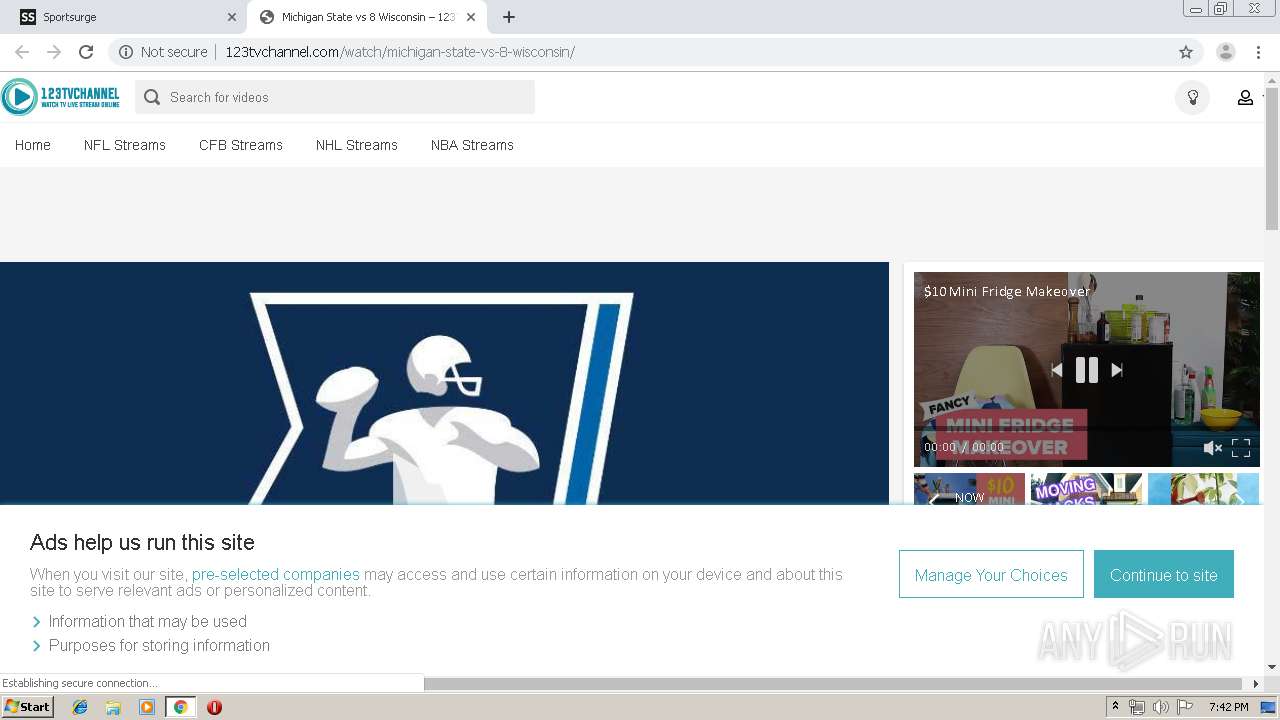Click the Not secure site info icon
1280x720 pixels.
126,52
